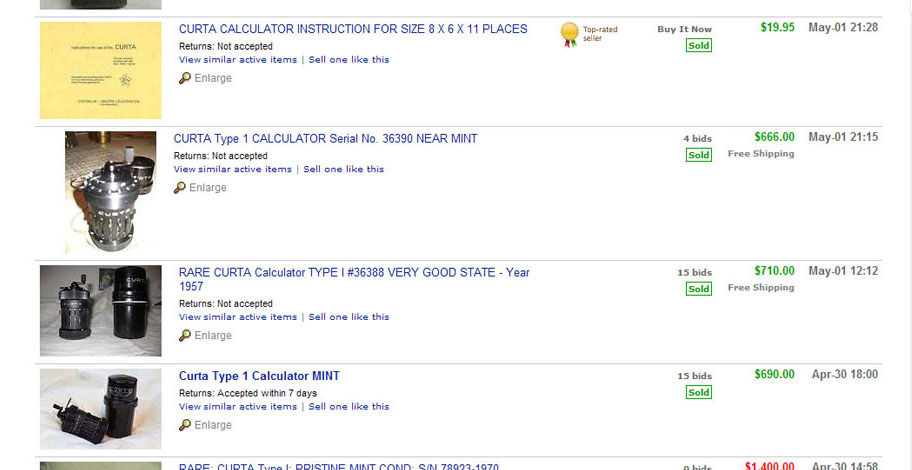Open RARE CURTA TYPE I #36388 listing
912x470 pixels.
[x=354, y=273]
